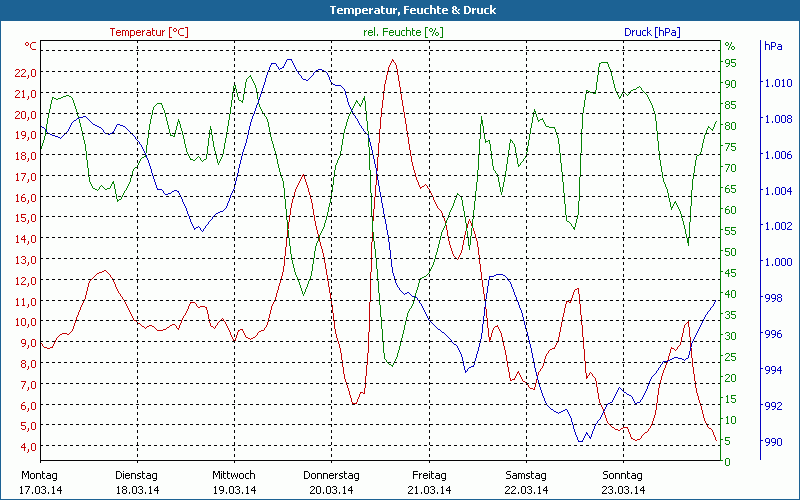Select the blue 'Druck [hPa]' legend label
The width and height of the screenshot is (800, 500).
pyautogui.click(x=652, y=32)
